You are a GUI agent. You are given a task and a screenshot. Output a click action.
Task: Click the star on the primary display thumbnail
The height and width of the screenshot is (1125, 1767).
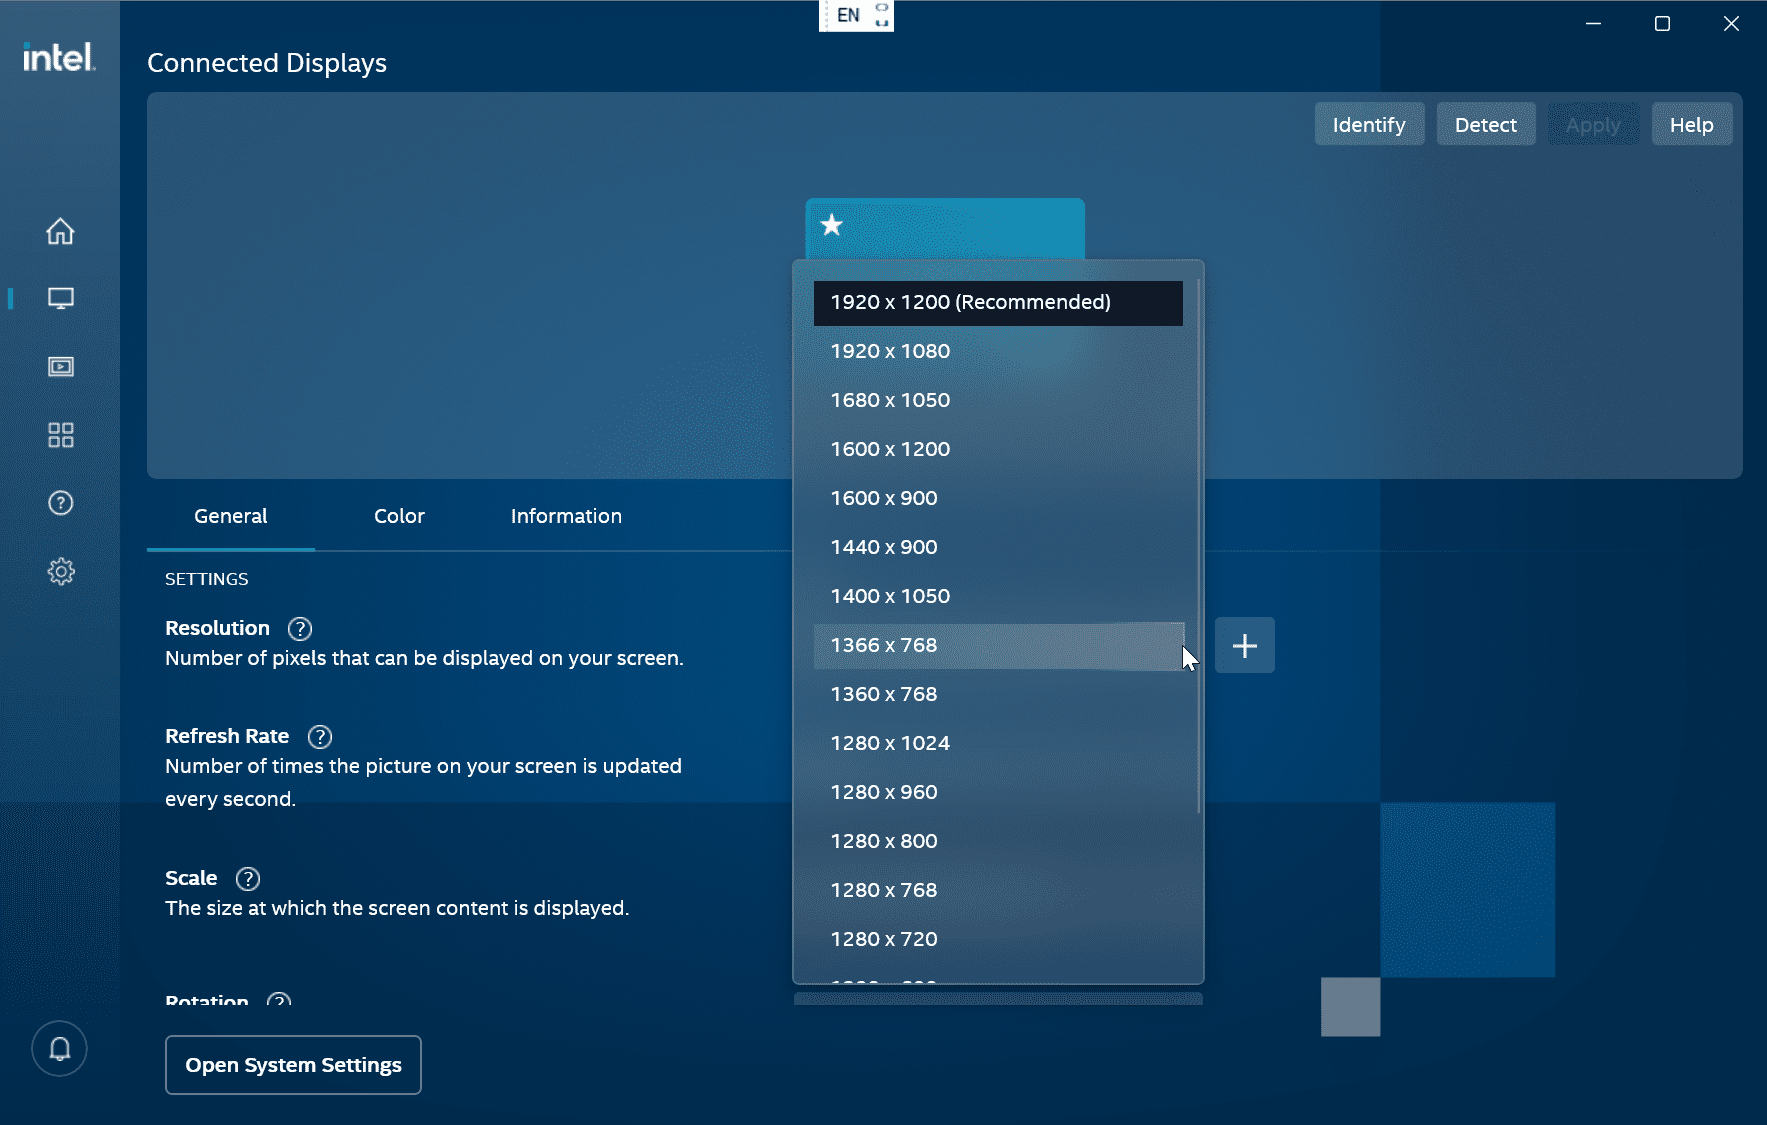(832, 225)
